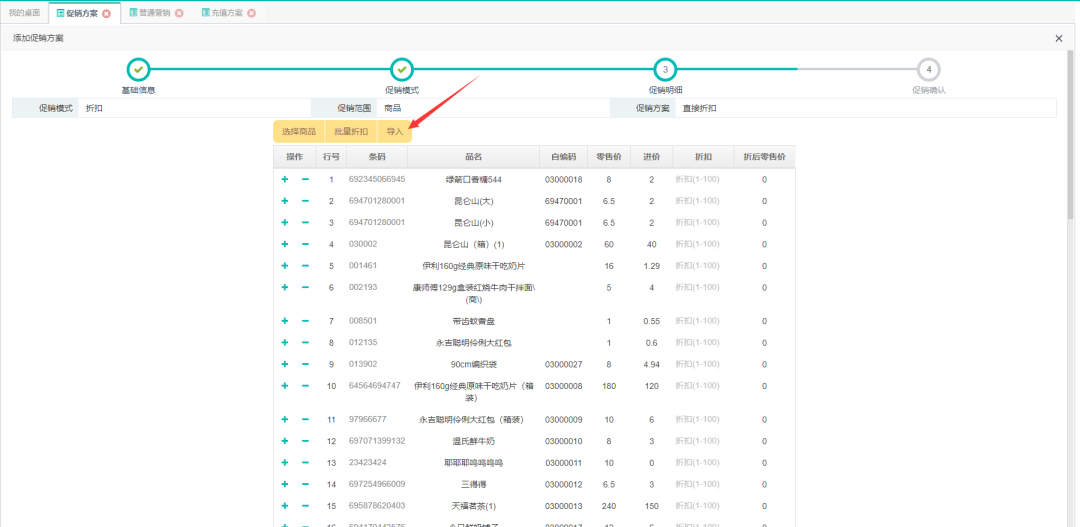Viewport: 1080px width, 527px height.
Task: Switch to the 充值方案 tab
Action: coord(220,13)
